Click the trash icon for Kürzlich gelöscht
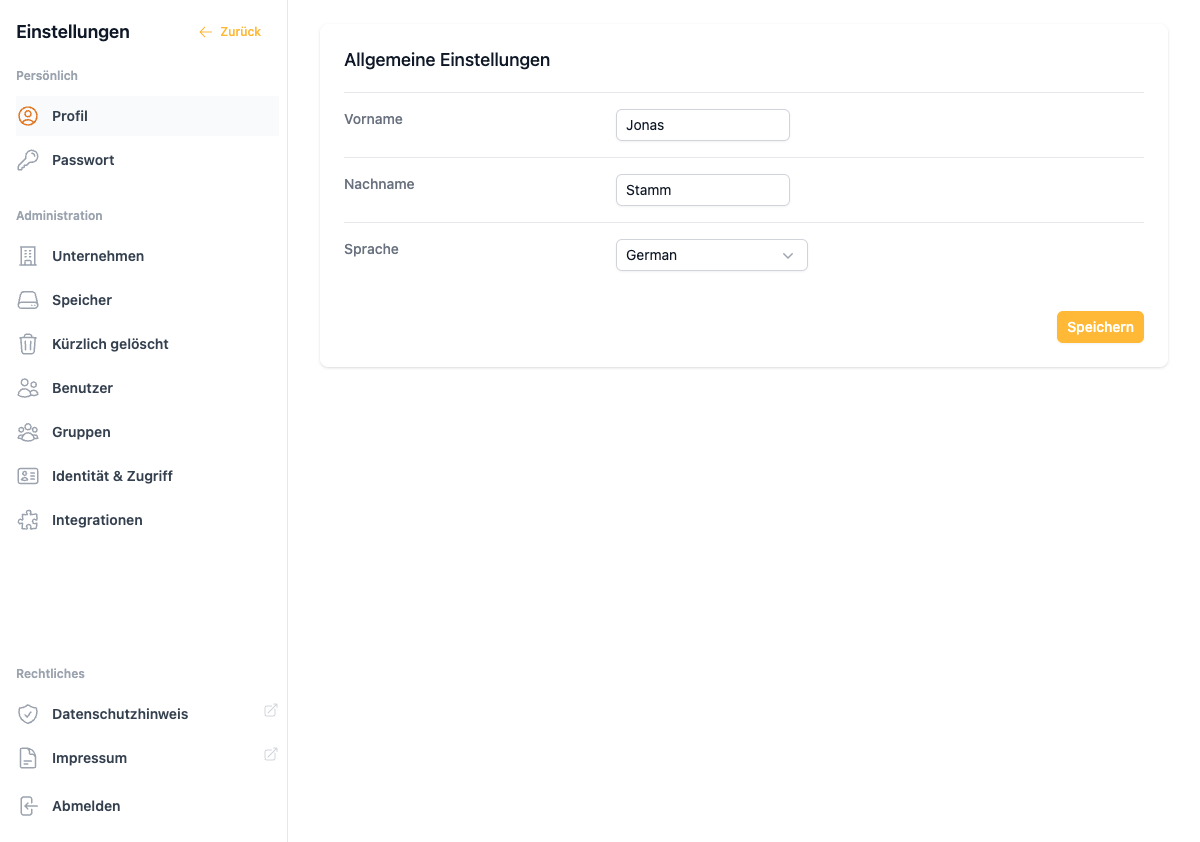Screen dimensions: 1200x842 [28, 344]
